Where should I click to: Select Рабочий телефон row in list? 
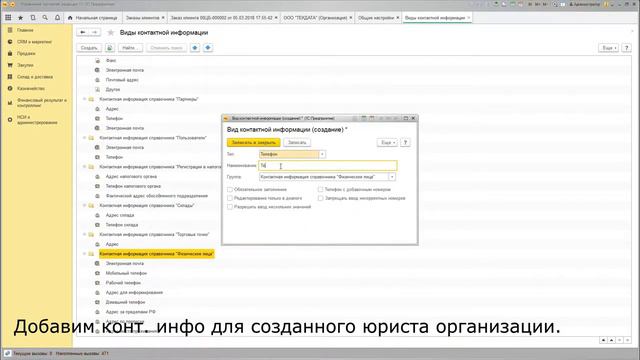click(123, 283)
